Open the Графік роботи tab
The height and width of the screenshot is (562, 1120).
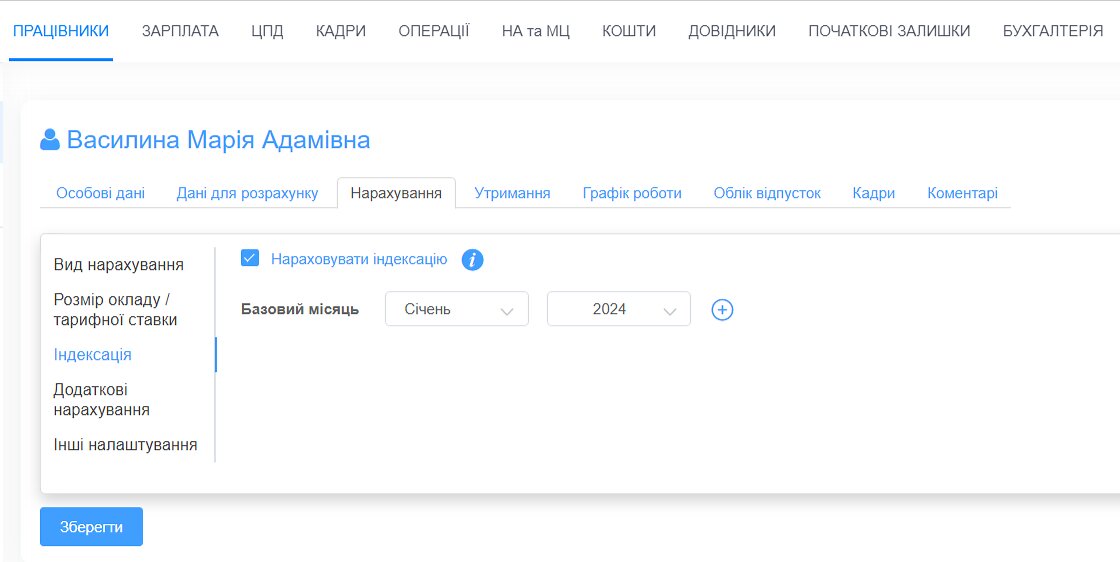632,193
